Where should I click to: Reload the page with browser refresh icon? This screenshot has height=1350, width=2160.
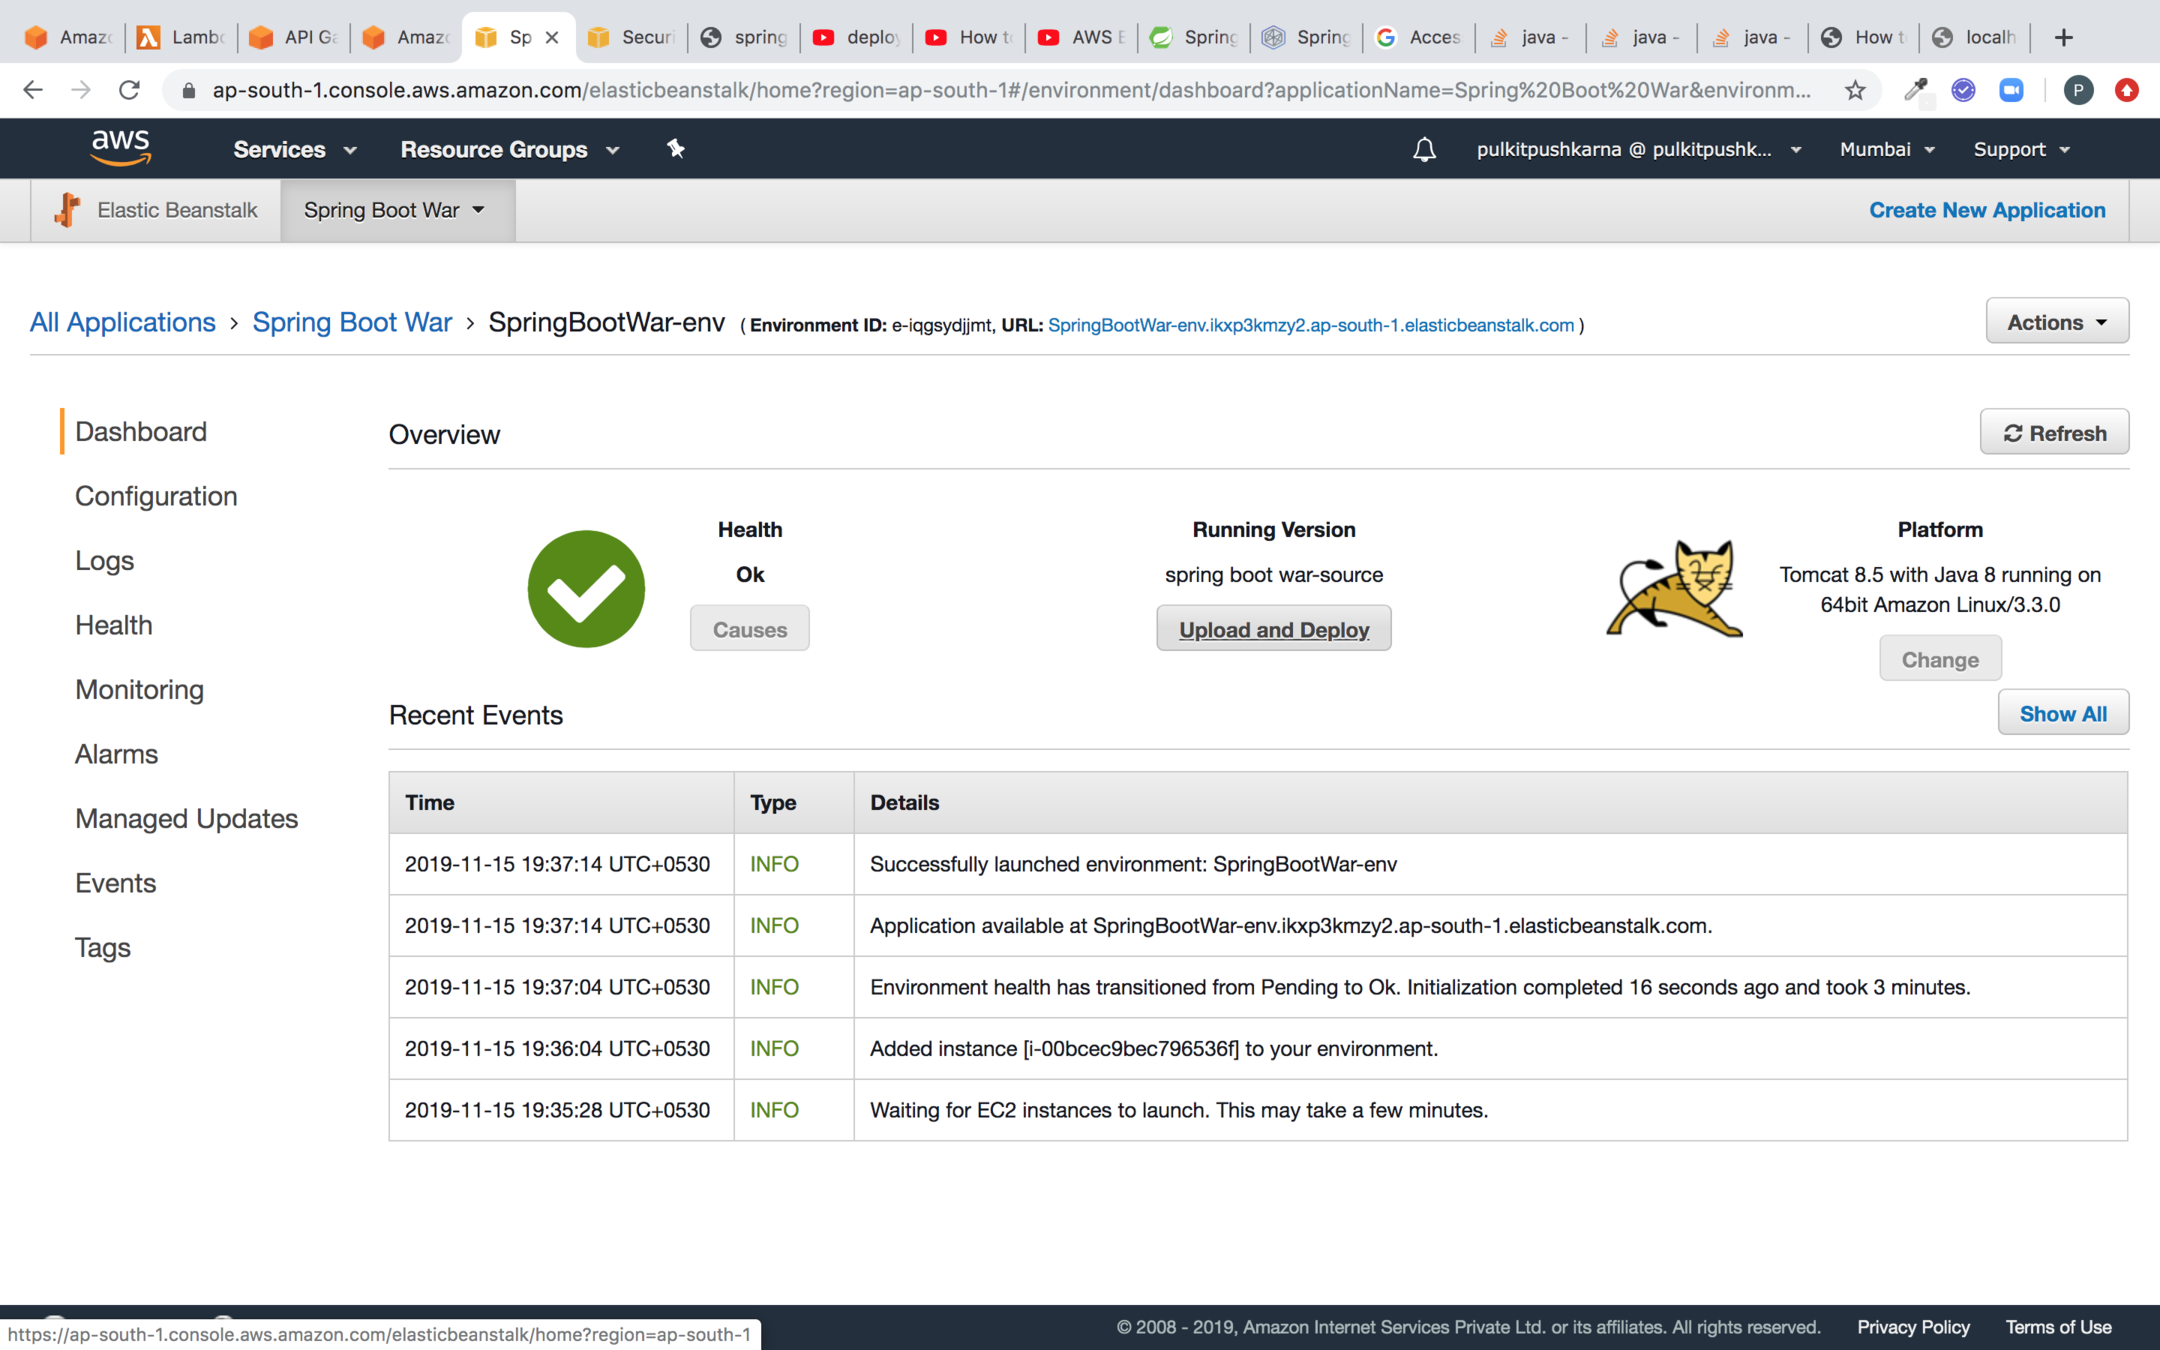pos(129,91)
